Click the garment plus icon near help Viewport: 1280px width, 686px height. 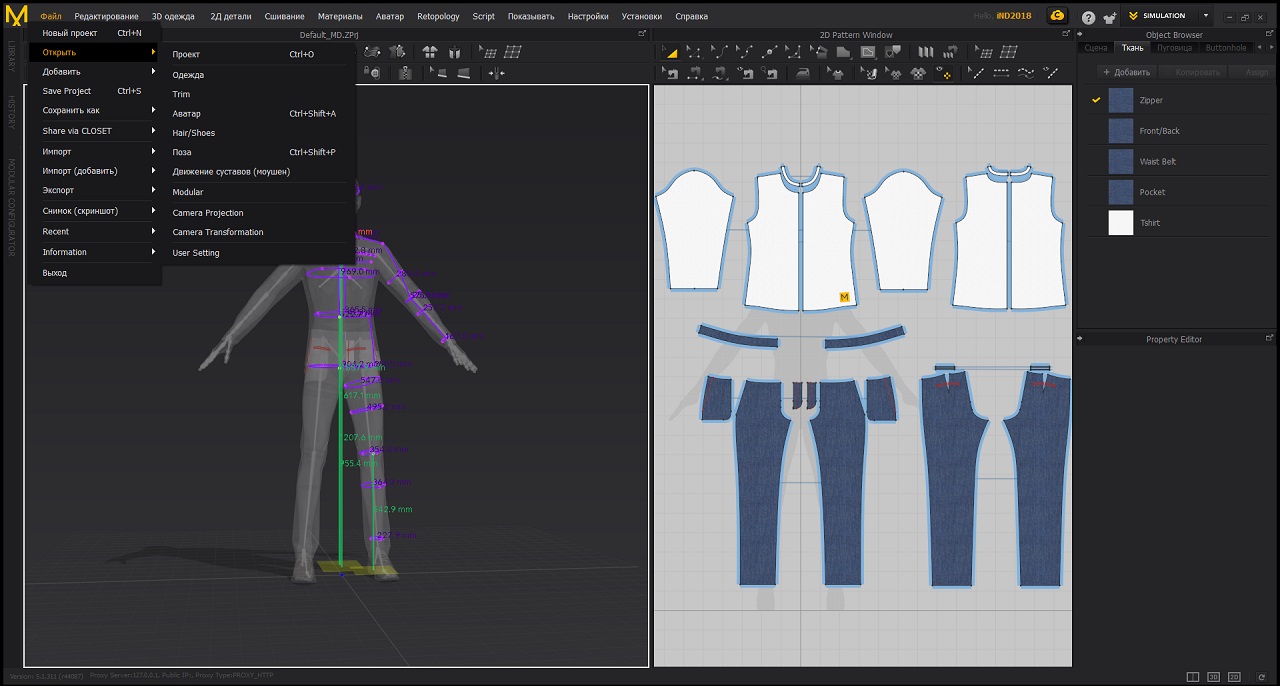tap(1108, 17)
